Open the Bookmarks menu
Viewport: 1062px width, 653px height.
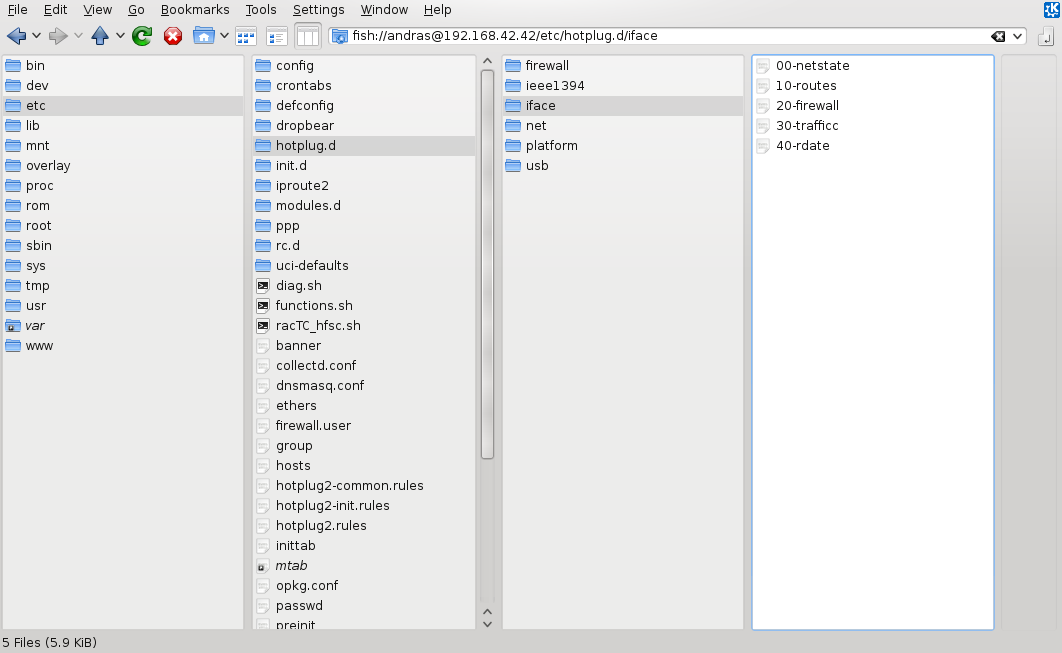pyautogui.click(x=195, y=10)
